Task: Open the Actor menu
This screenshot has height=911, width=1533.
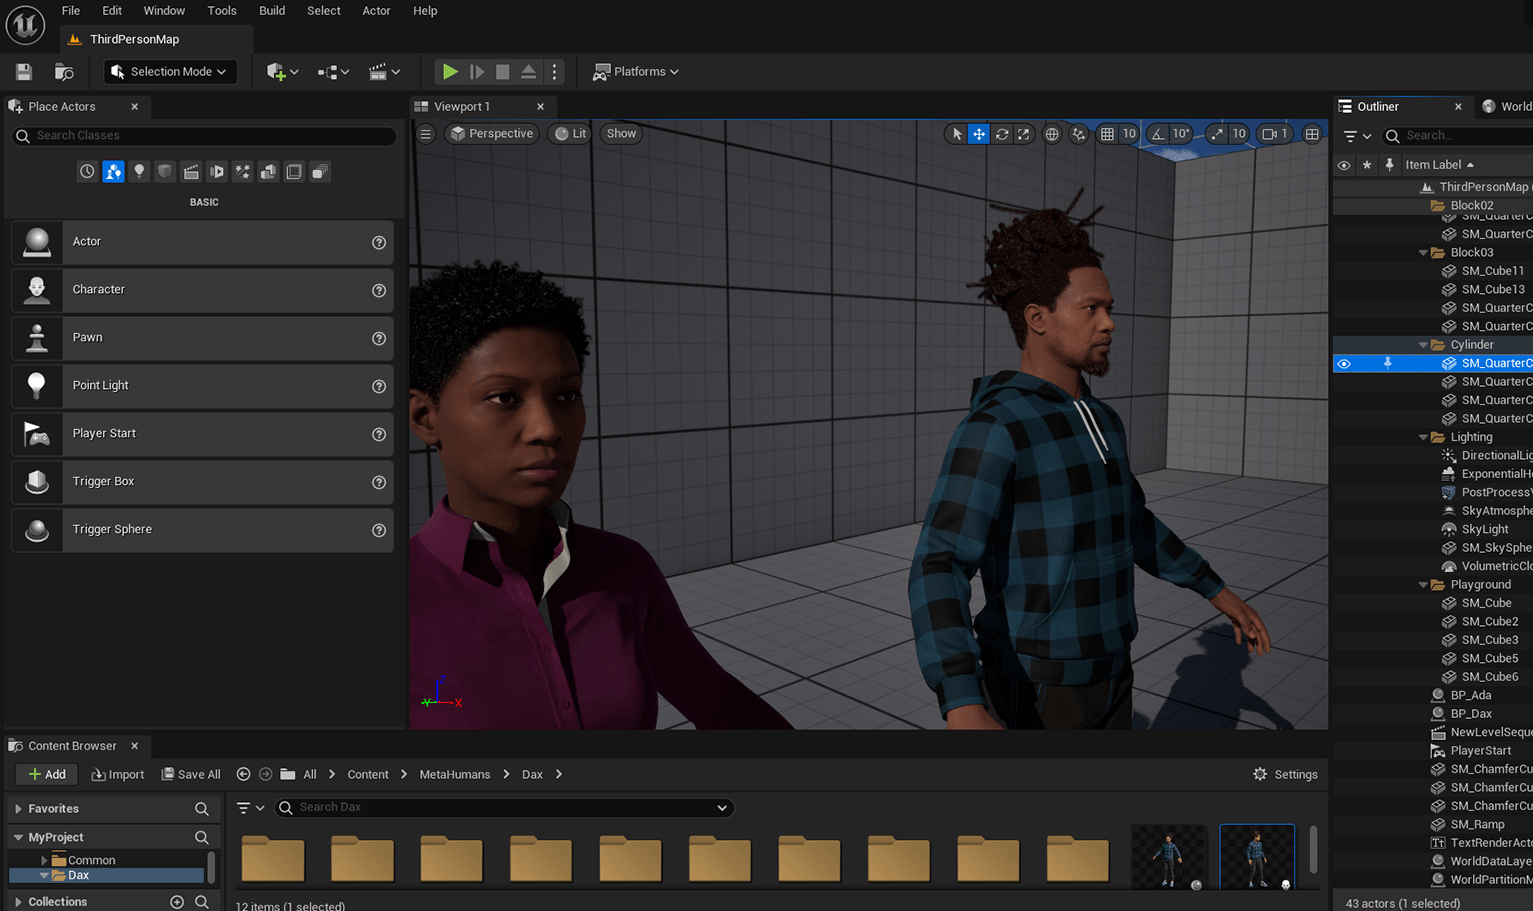Action: point(376,11)
